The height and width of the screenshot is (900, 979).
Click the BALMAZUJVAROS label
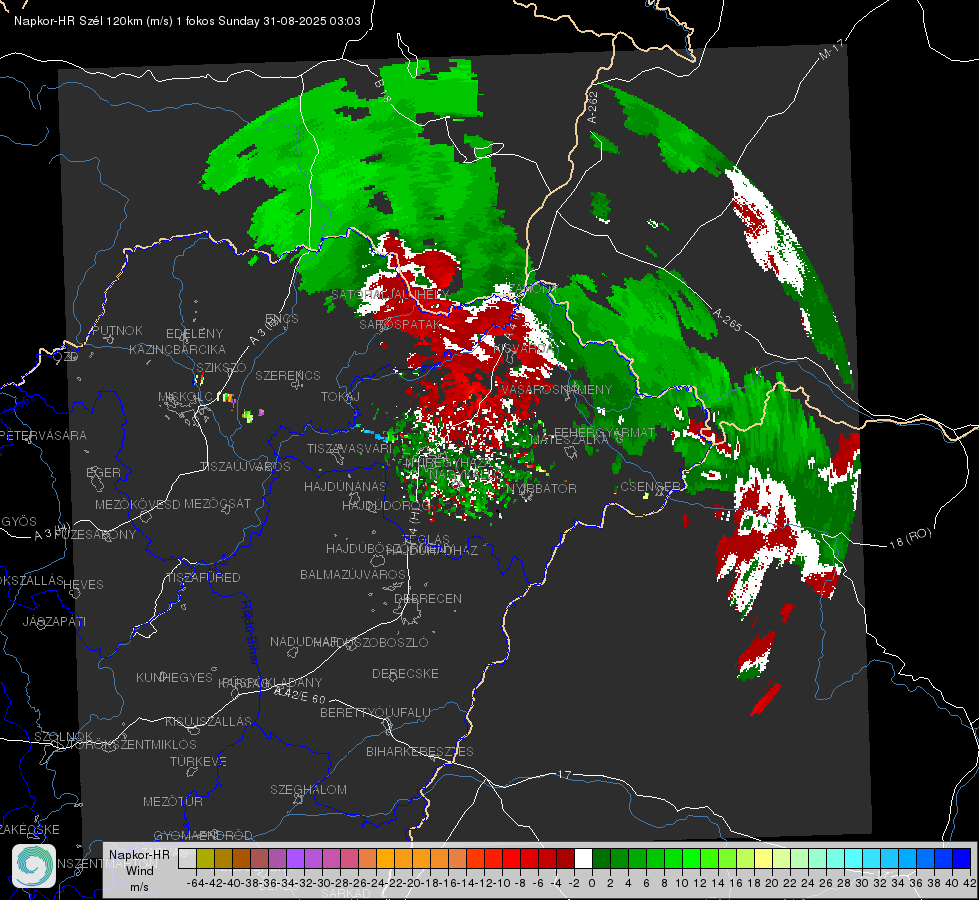[353, 574]
